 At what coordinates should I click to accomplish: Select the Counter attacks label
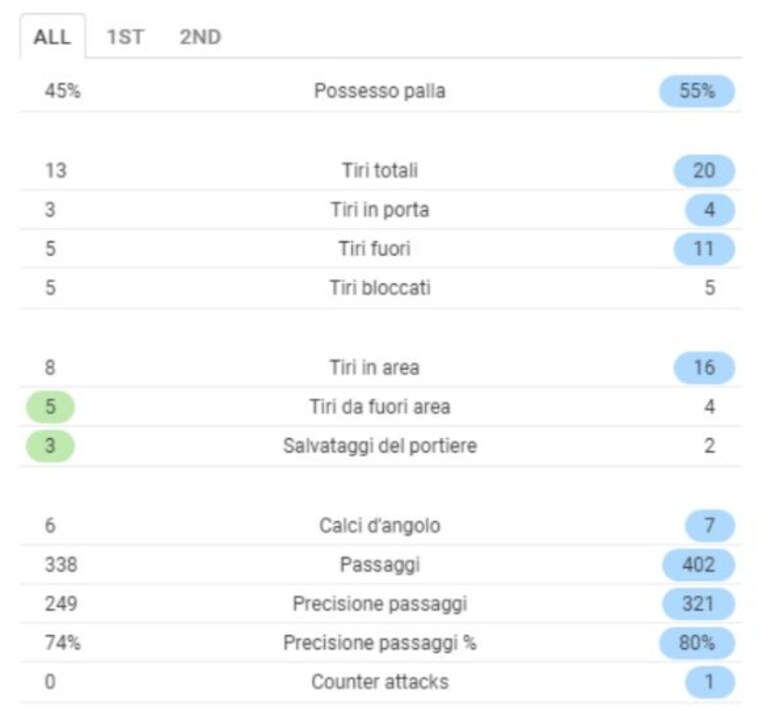click(380, 682)
